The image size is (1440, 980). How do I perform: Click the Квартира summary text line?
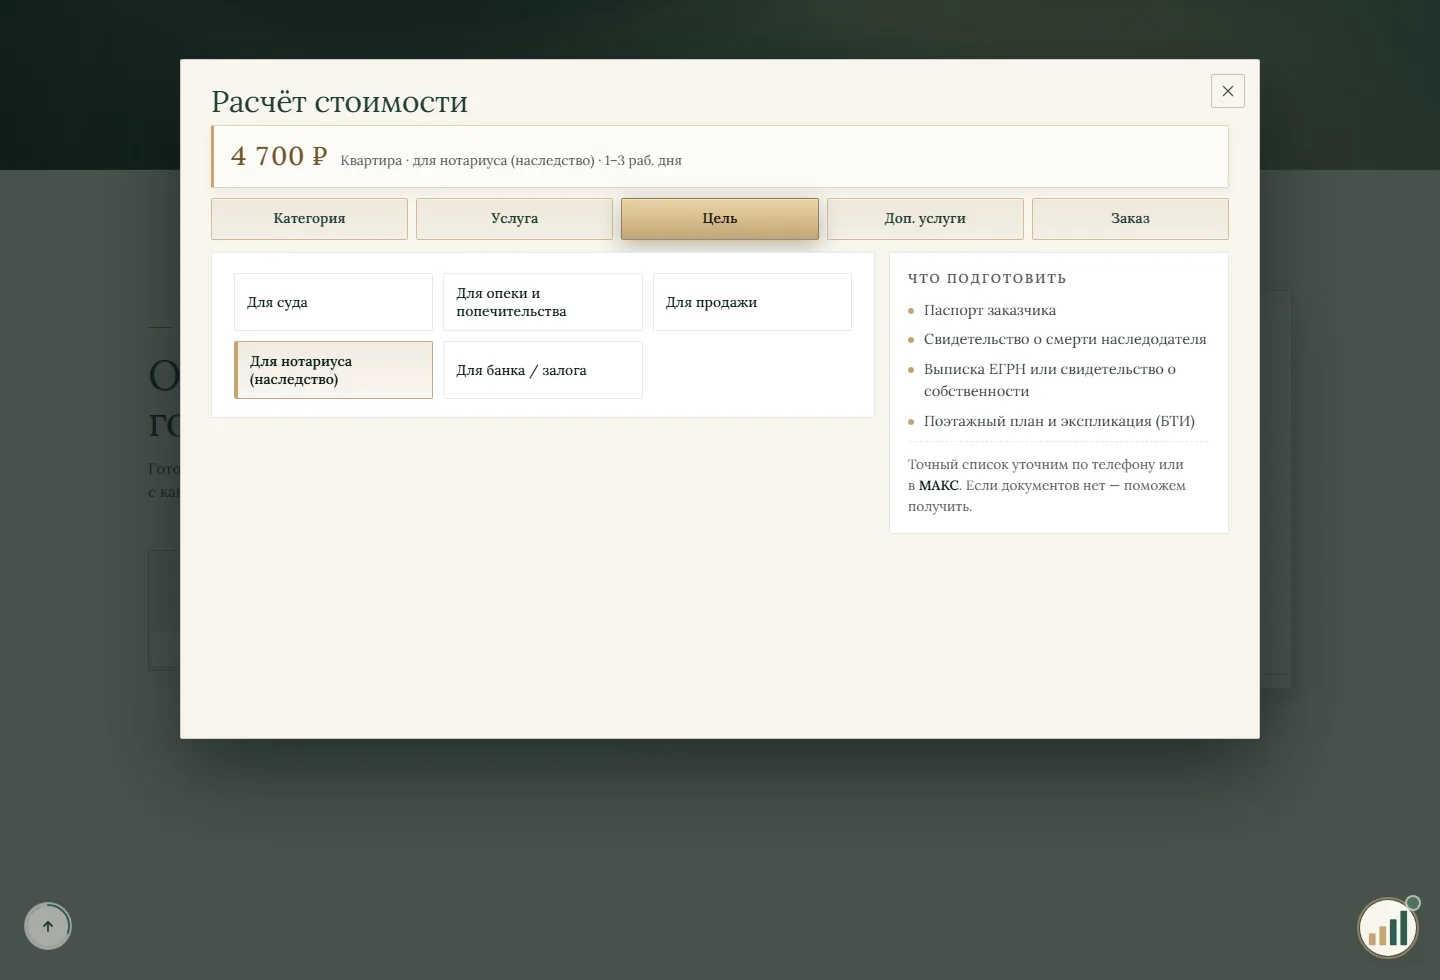pyautogui.click(x=511, y=161)
